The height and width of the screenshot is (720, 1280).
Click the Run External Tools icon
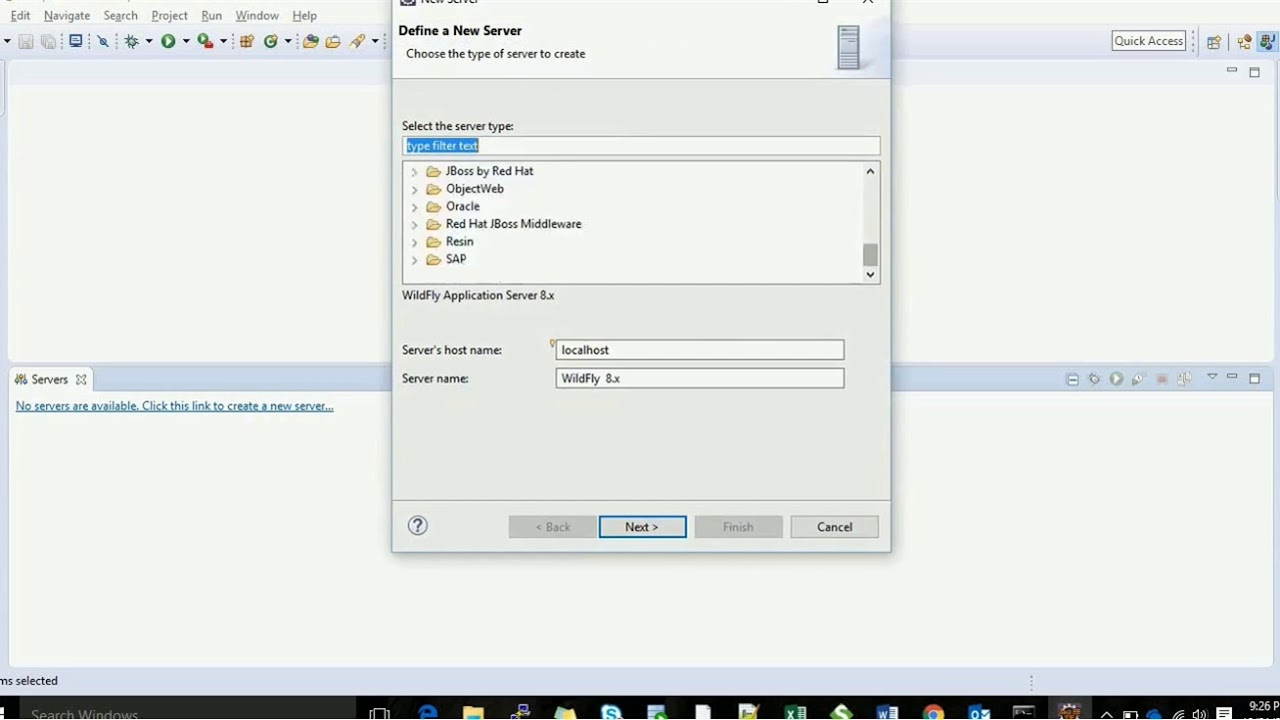pyautogui.click(x=204, y=41)
